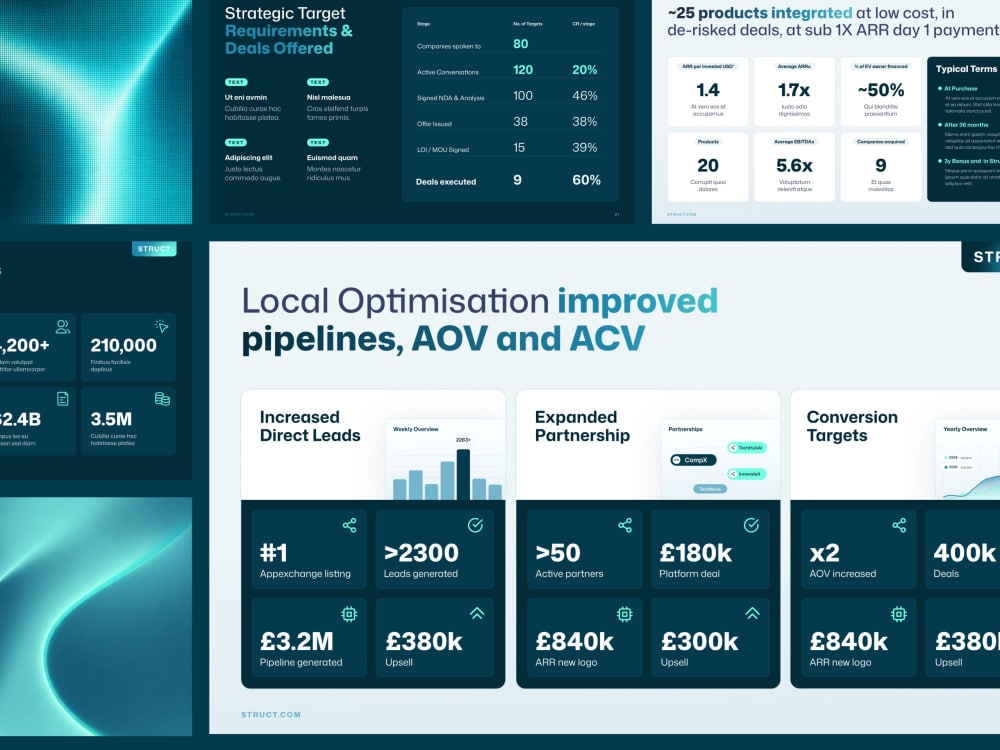Click document icon on the 2.4B stat card
The width and height of the screenshot is (1000, 750).
pos(62,399)
